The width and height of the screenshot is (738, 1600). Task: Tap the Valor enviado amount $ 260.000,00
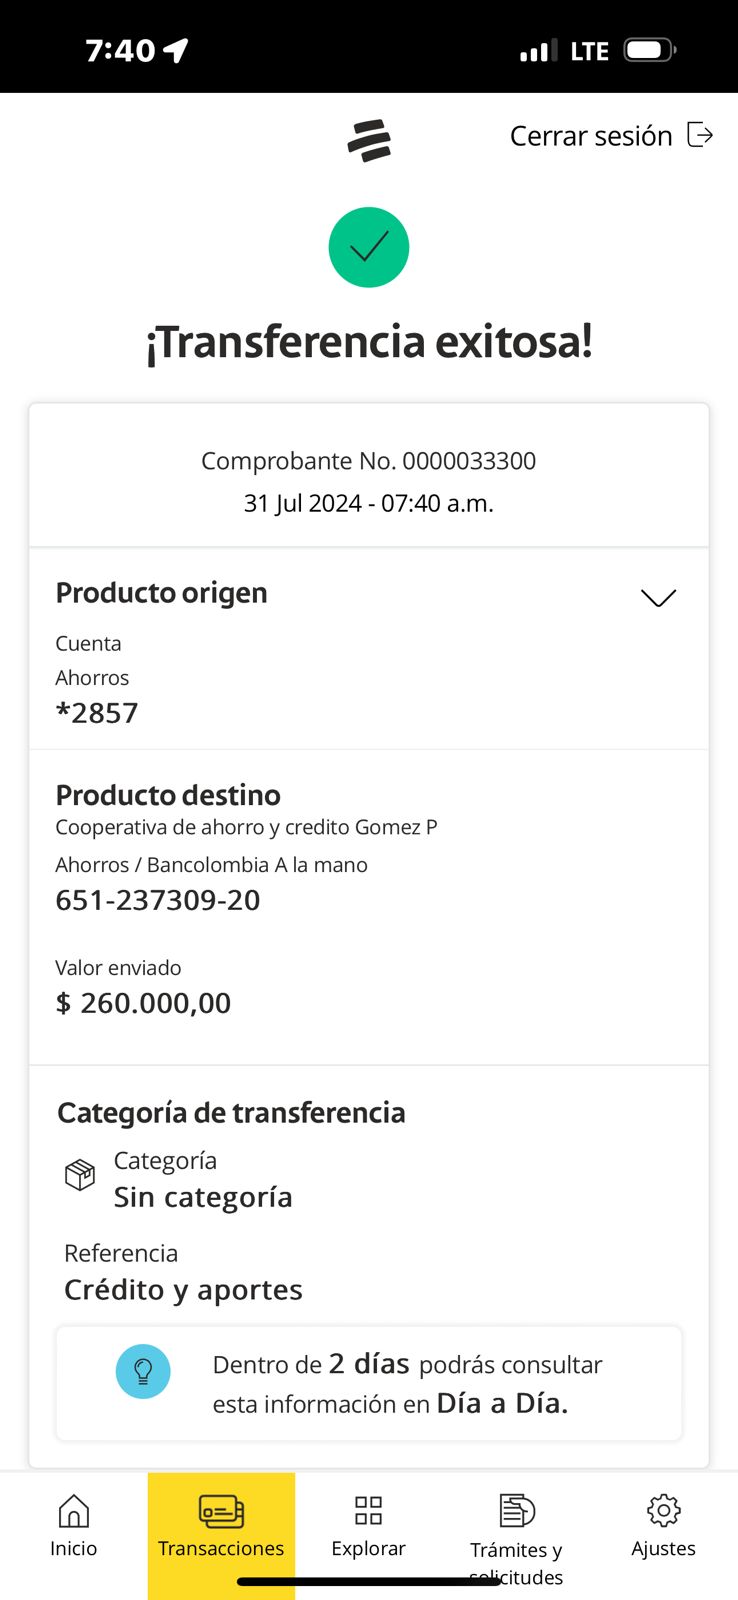[x=143, y=1003]
